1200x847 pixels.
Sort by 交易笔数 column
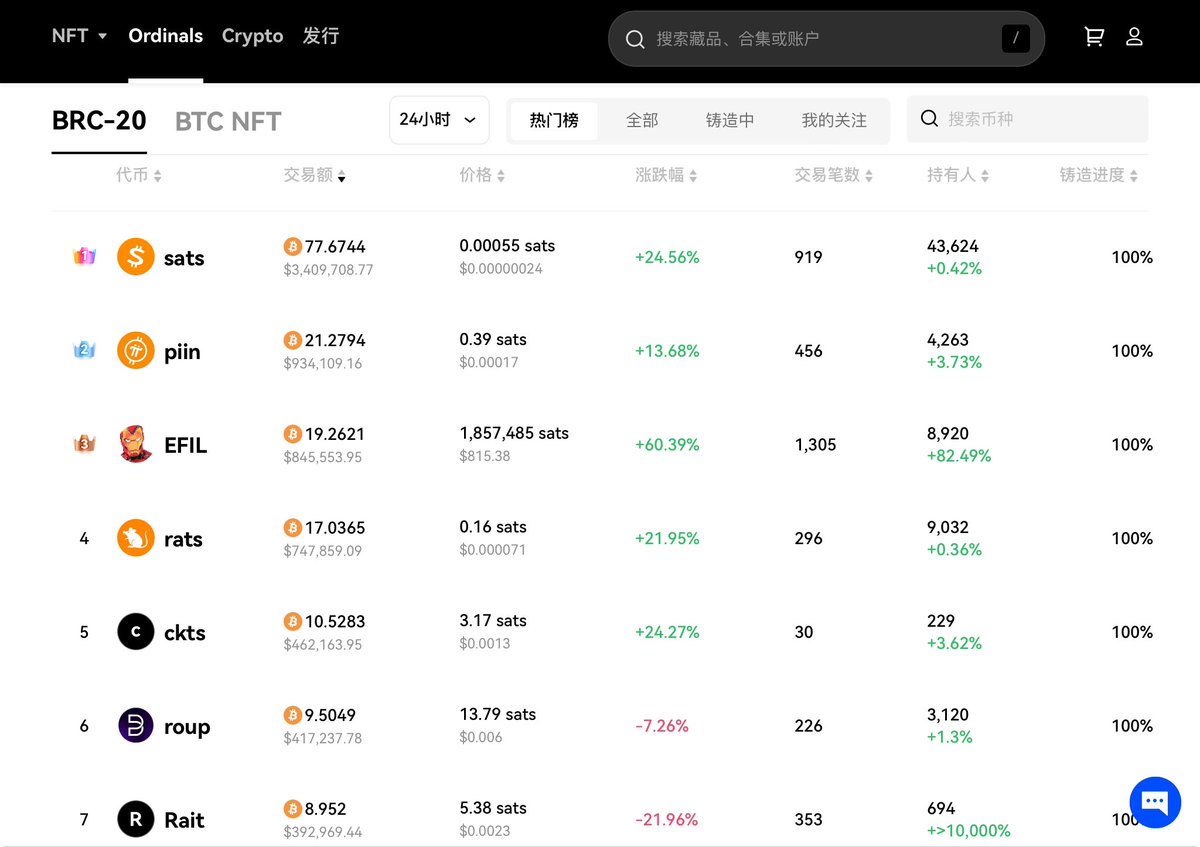pyautogui.click(x=834, y=175)
